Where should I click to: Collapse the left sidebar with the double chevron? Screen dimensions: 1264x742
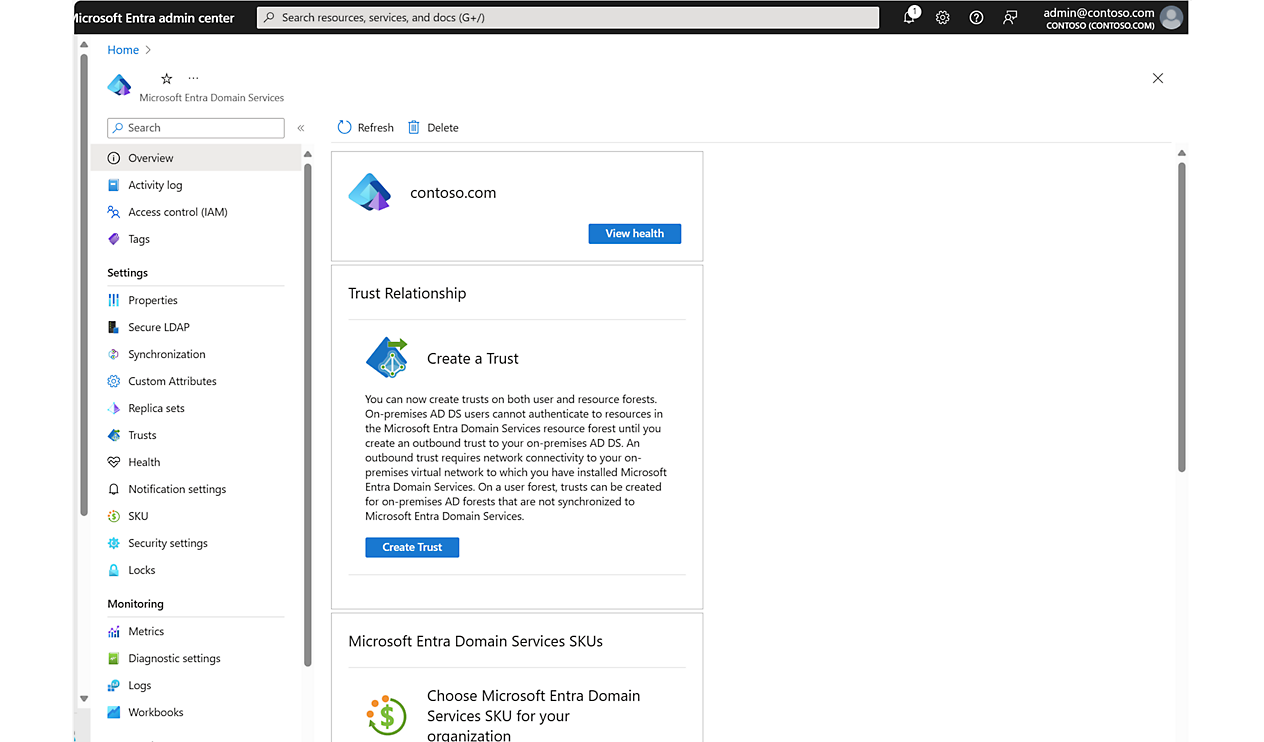coord(300,128)
